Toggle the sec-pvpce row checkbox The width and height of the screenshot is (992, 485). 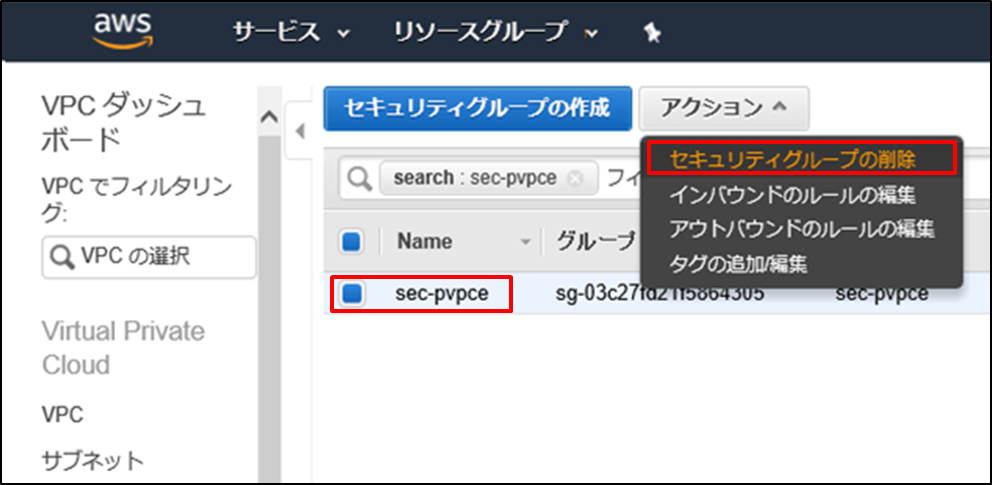click(352, 294)
